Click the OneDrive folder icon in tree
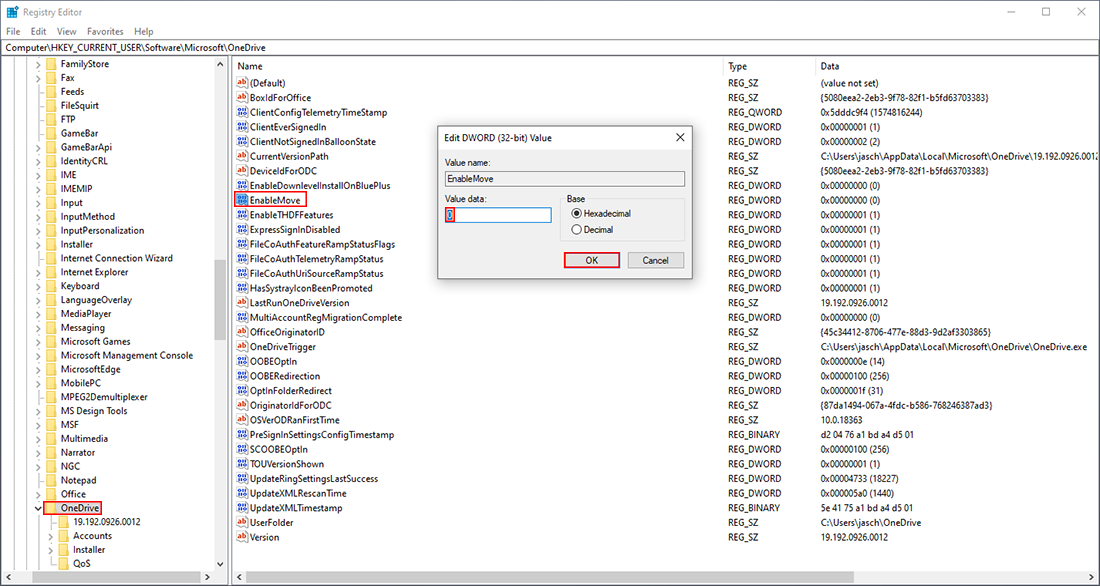 pyautogui.click(x=51, y=508)
